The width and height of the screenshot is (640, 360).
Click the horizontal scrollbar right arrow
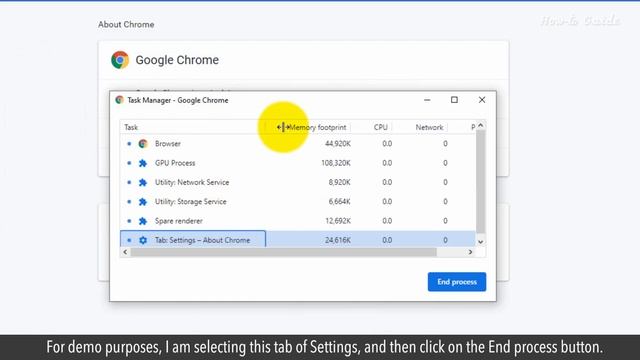pyautogui.click(x=470, y=252)
